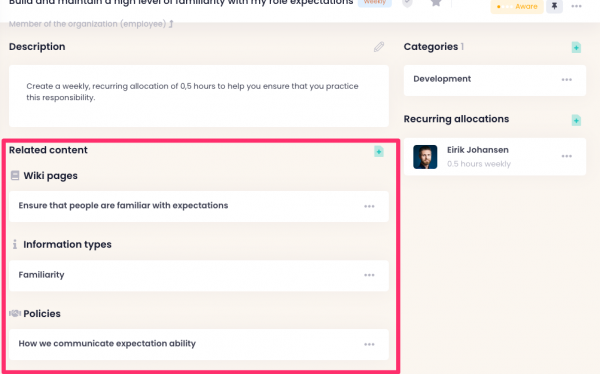This screenshot has width=600, height=374.
Task: Add a recurring allocation with the plus icon
Action: pos(576,120)
